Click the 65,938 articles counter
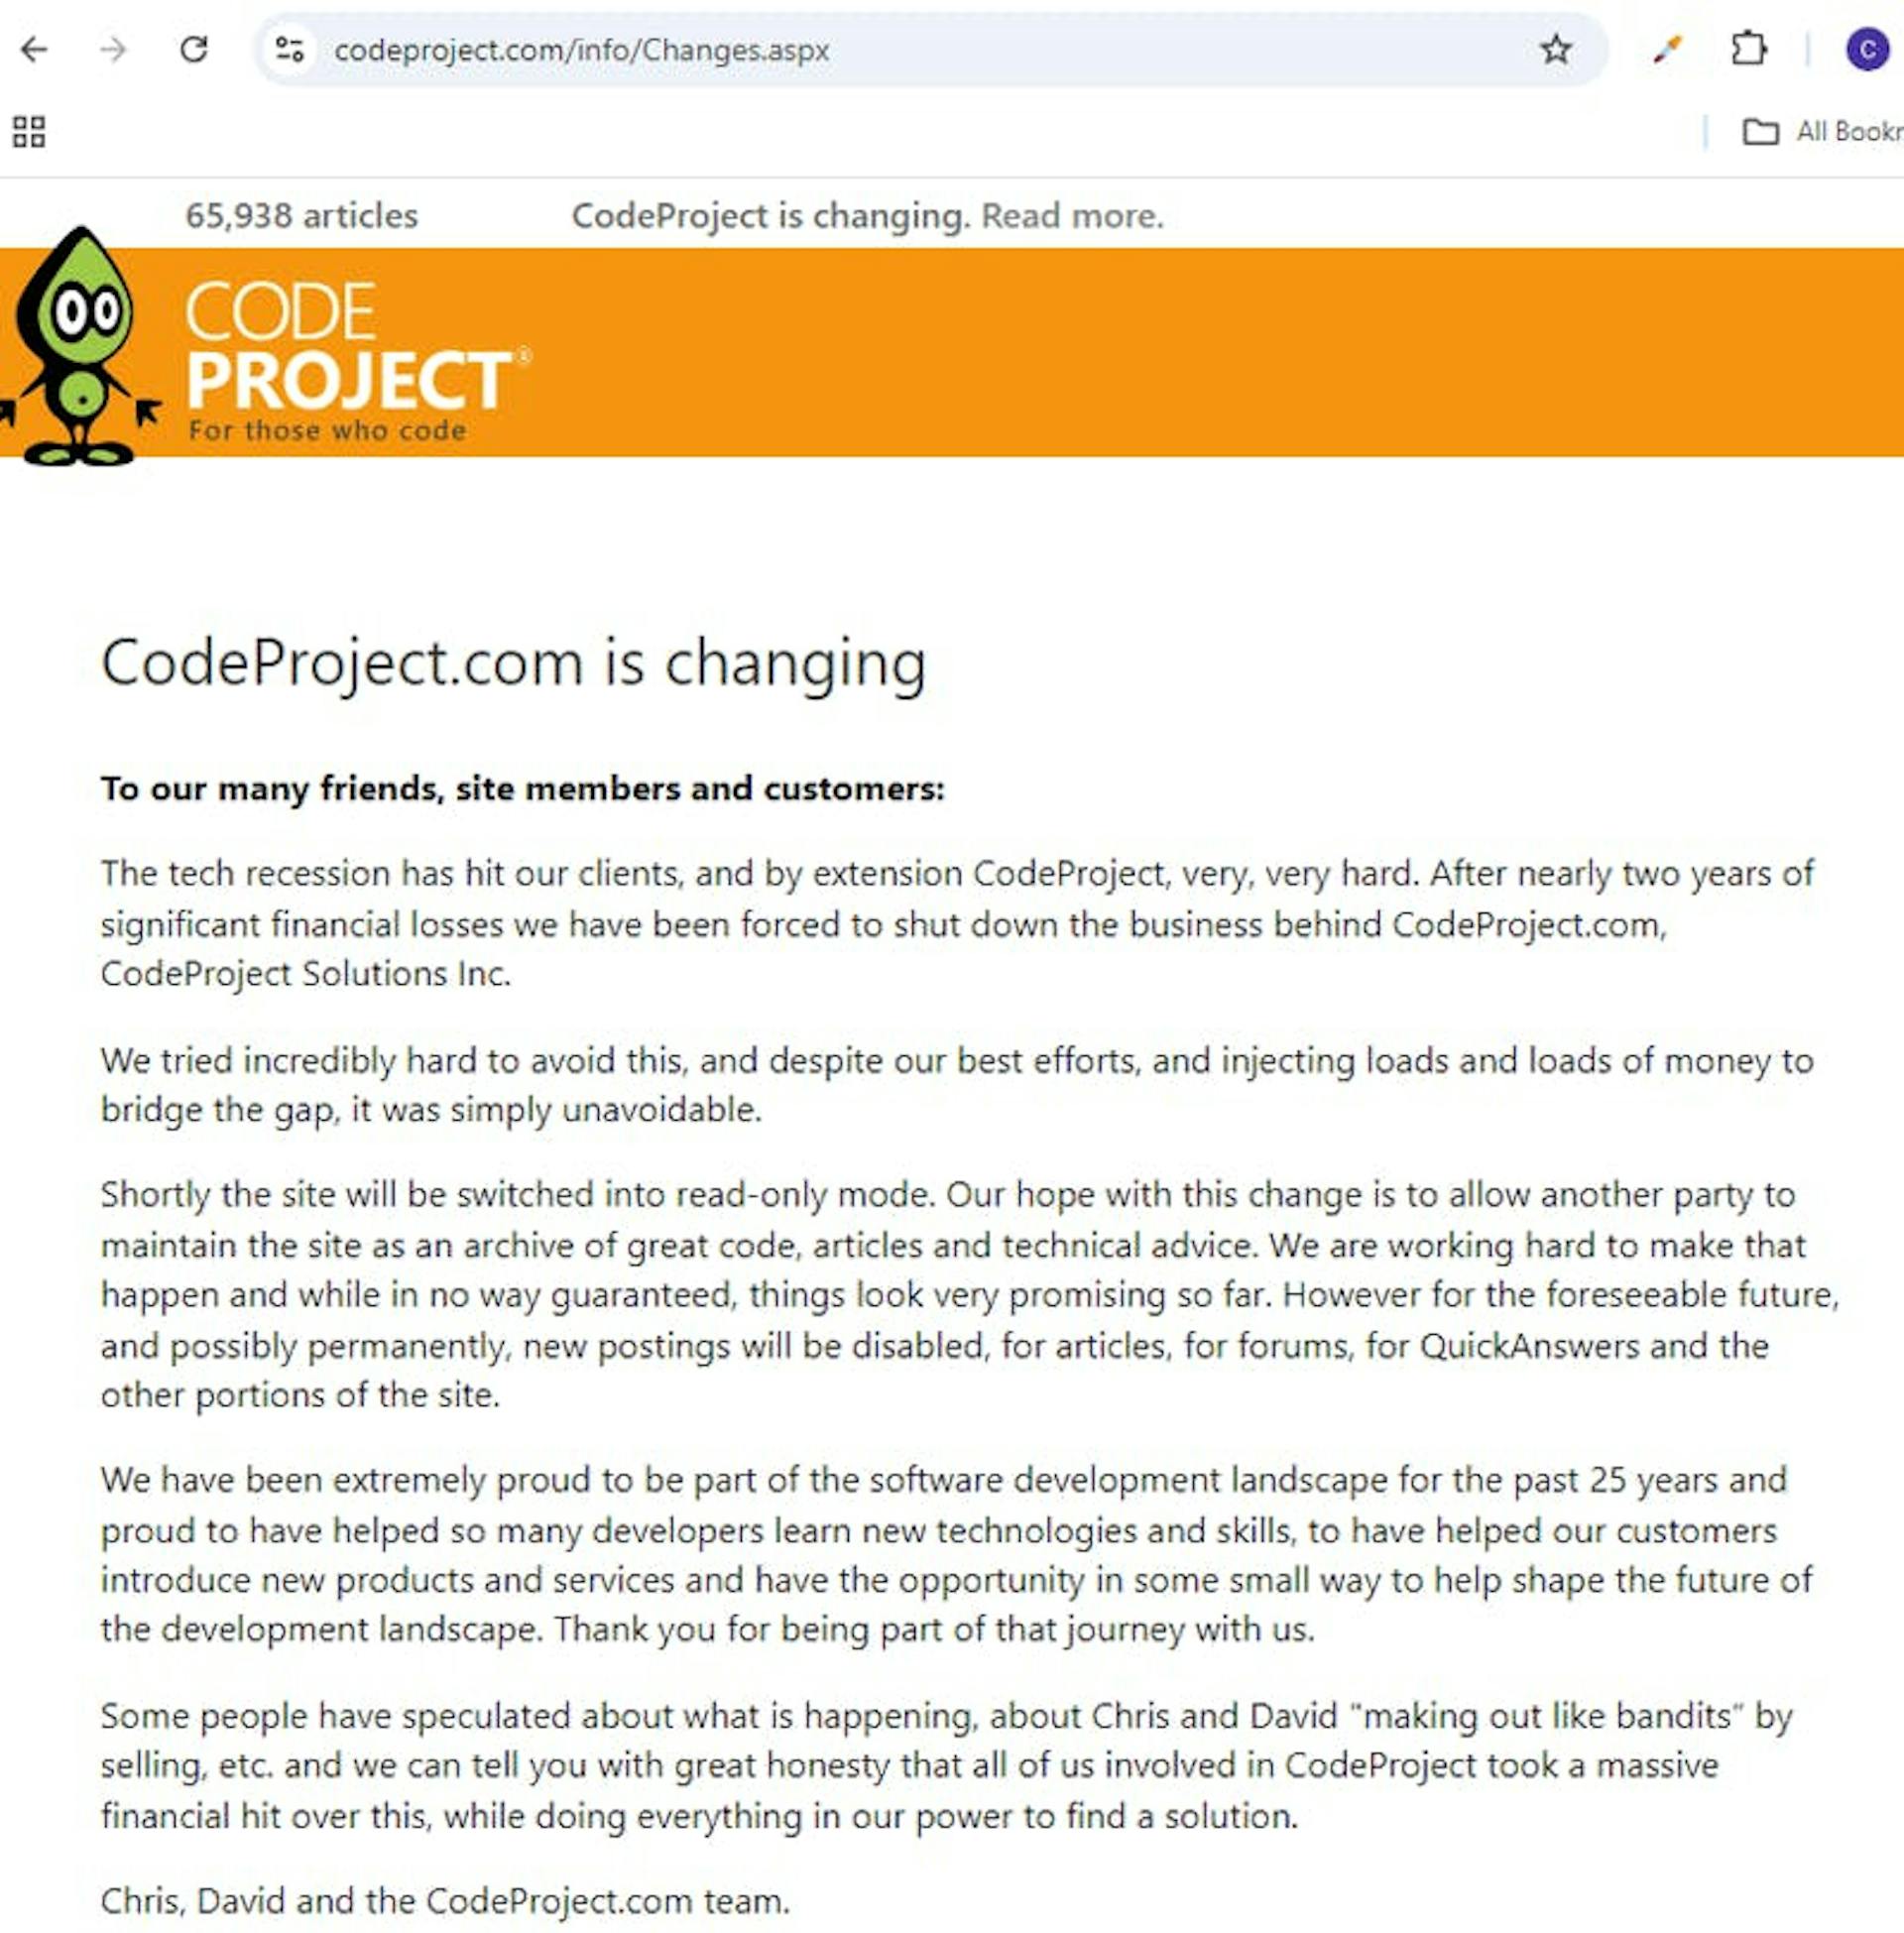The height and width of the screenshot is (1933, 1904). pos(301,216)
